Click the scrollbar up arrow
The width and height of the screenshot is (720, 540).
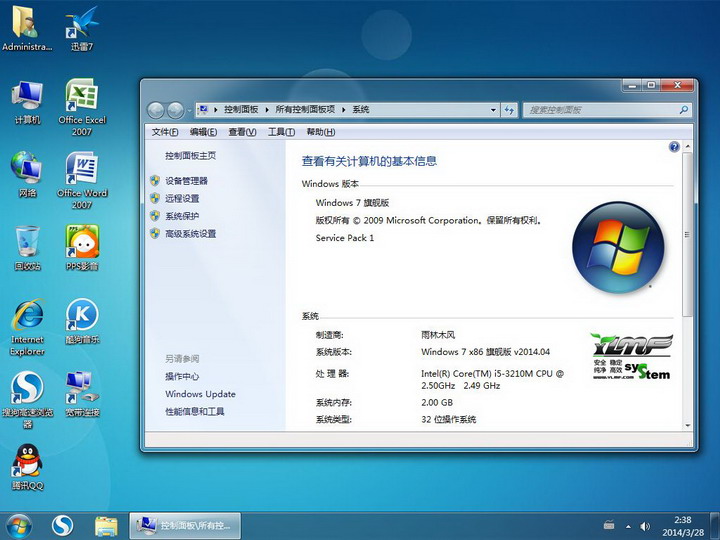(687, 146)
